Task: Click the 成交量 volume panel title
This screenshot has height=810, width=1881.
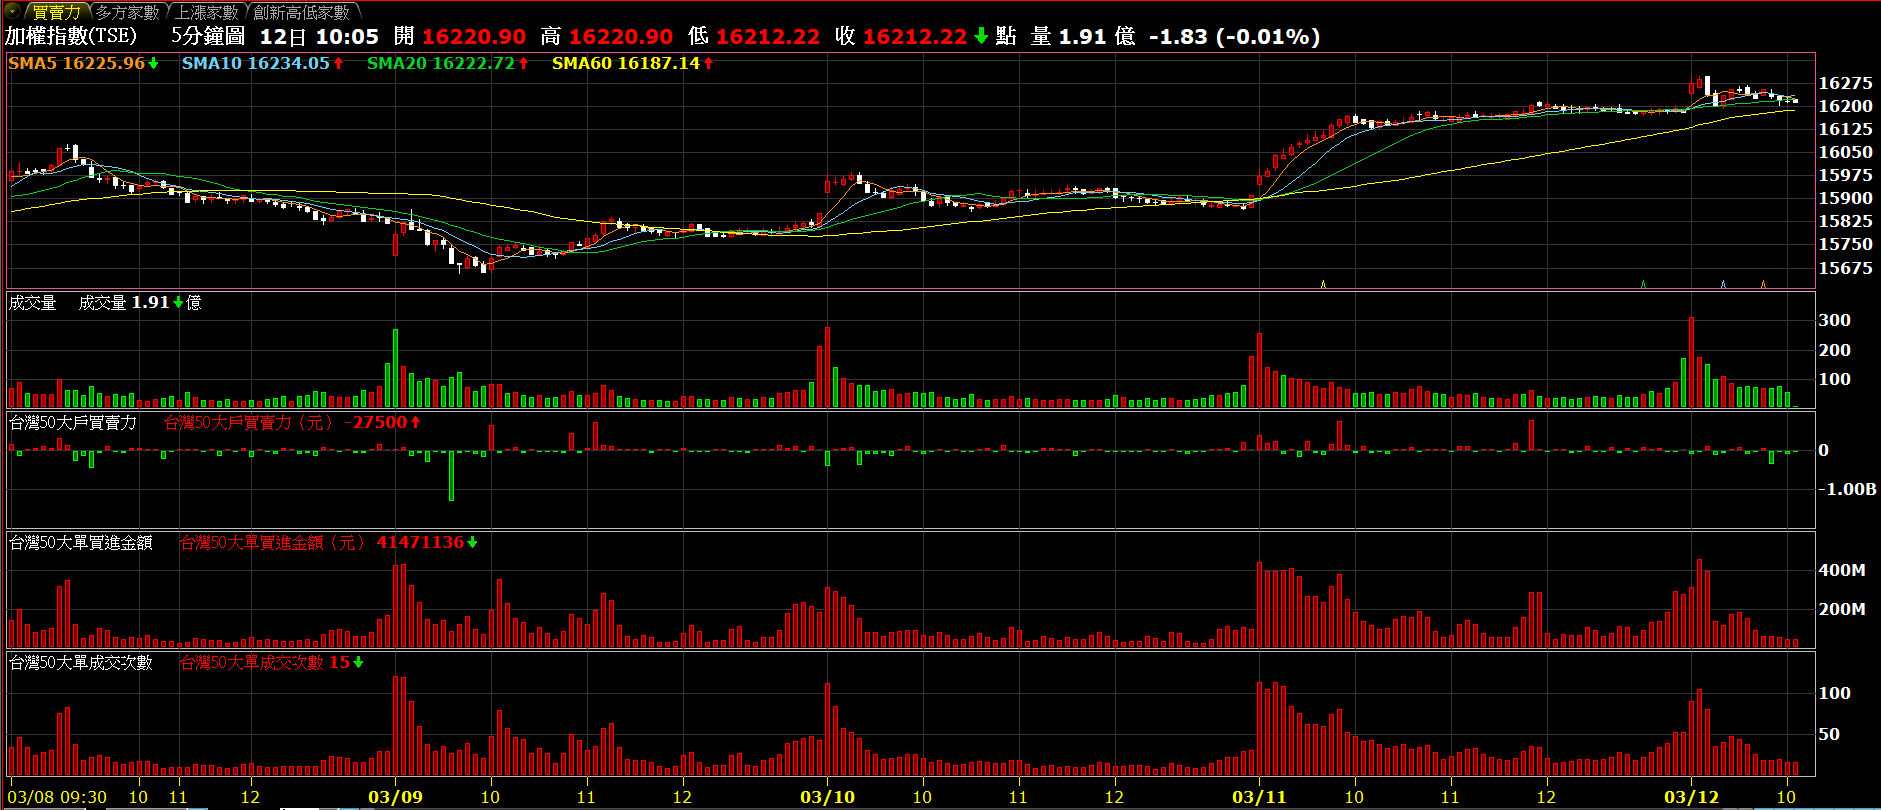Action: (33, 303)
